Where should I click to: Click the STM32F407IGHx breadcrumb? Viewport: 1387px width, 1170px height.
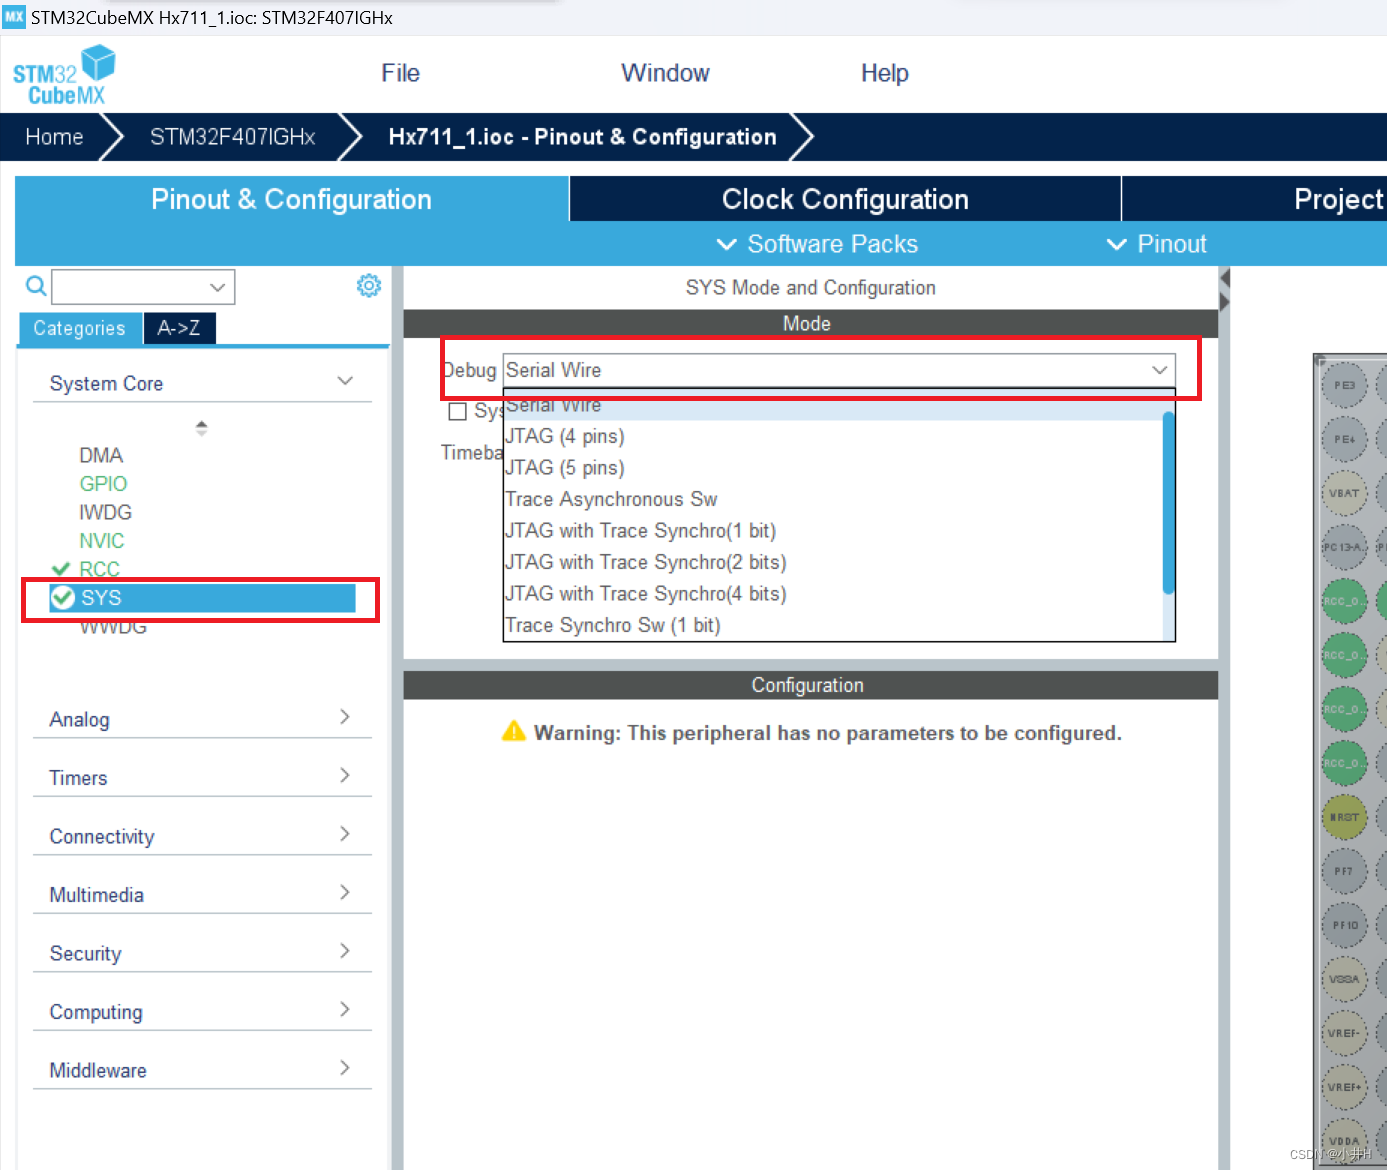[x=232, y=137]
